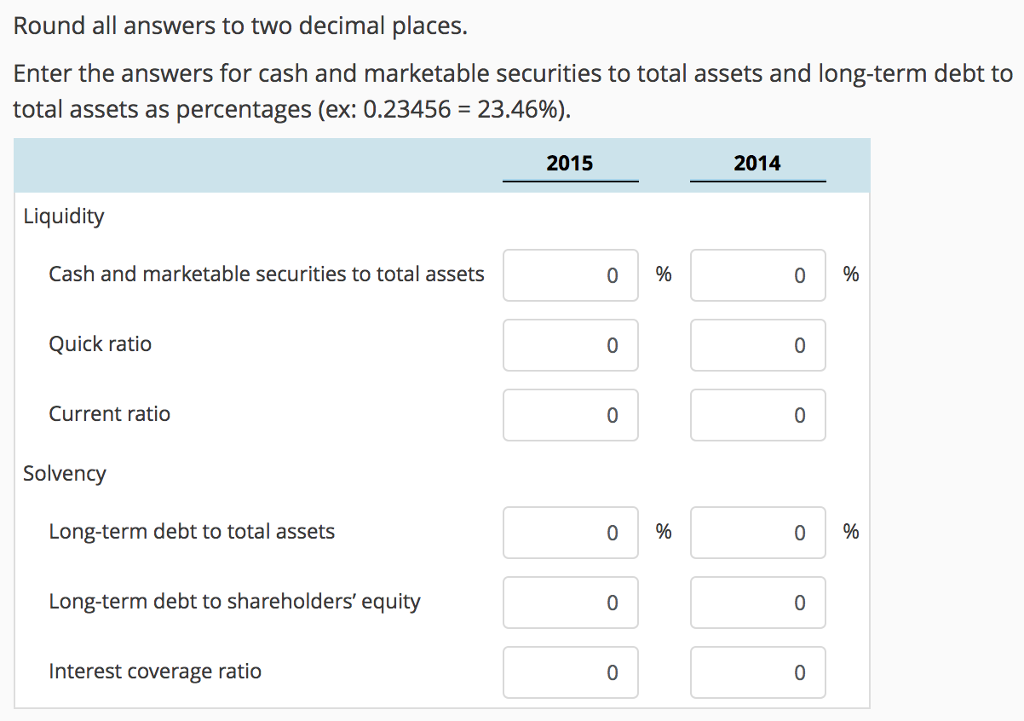Click the 2014 Long-term debt to shareholders' equity box
1024x721 pixels.
click(757, 602)
